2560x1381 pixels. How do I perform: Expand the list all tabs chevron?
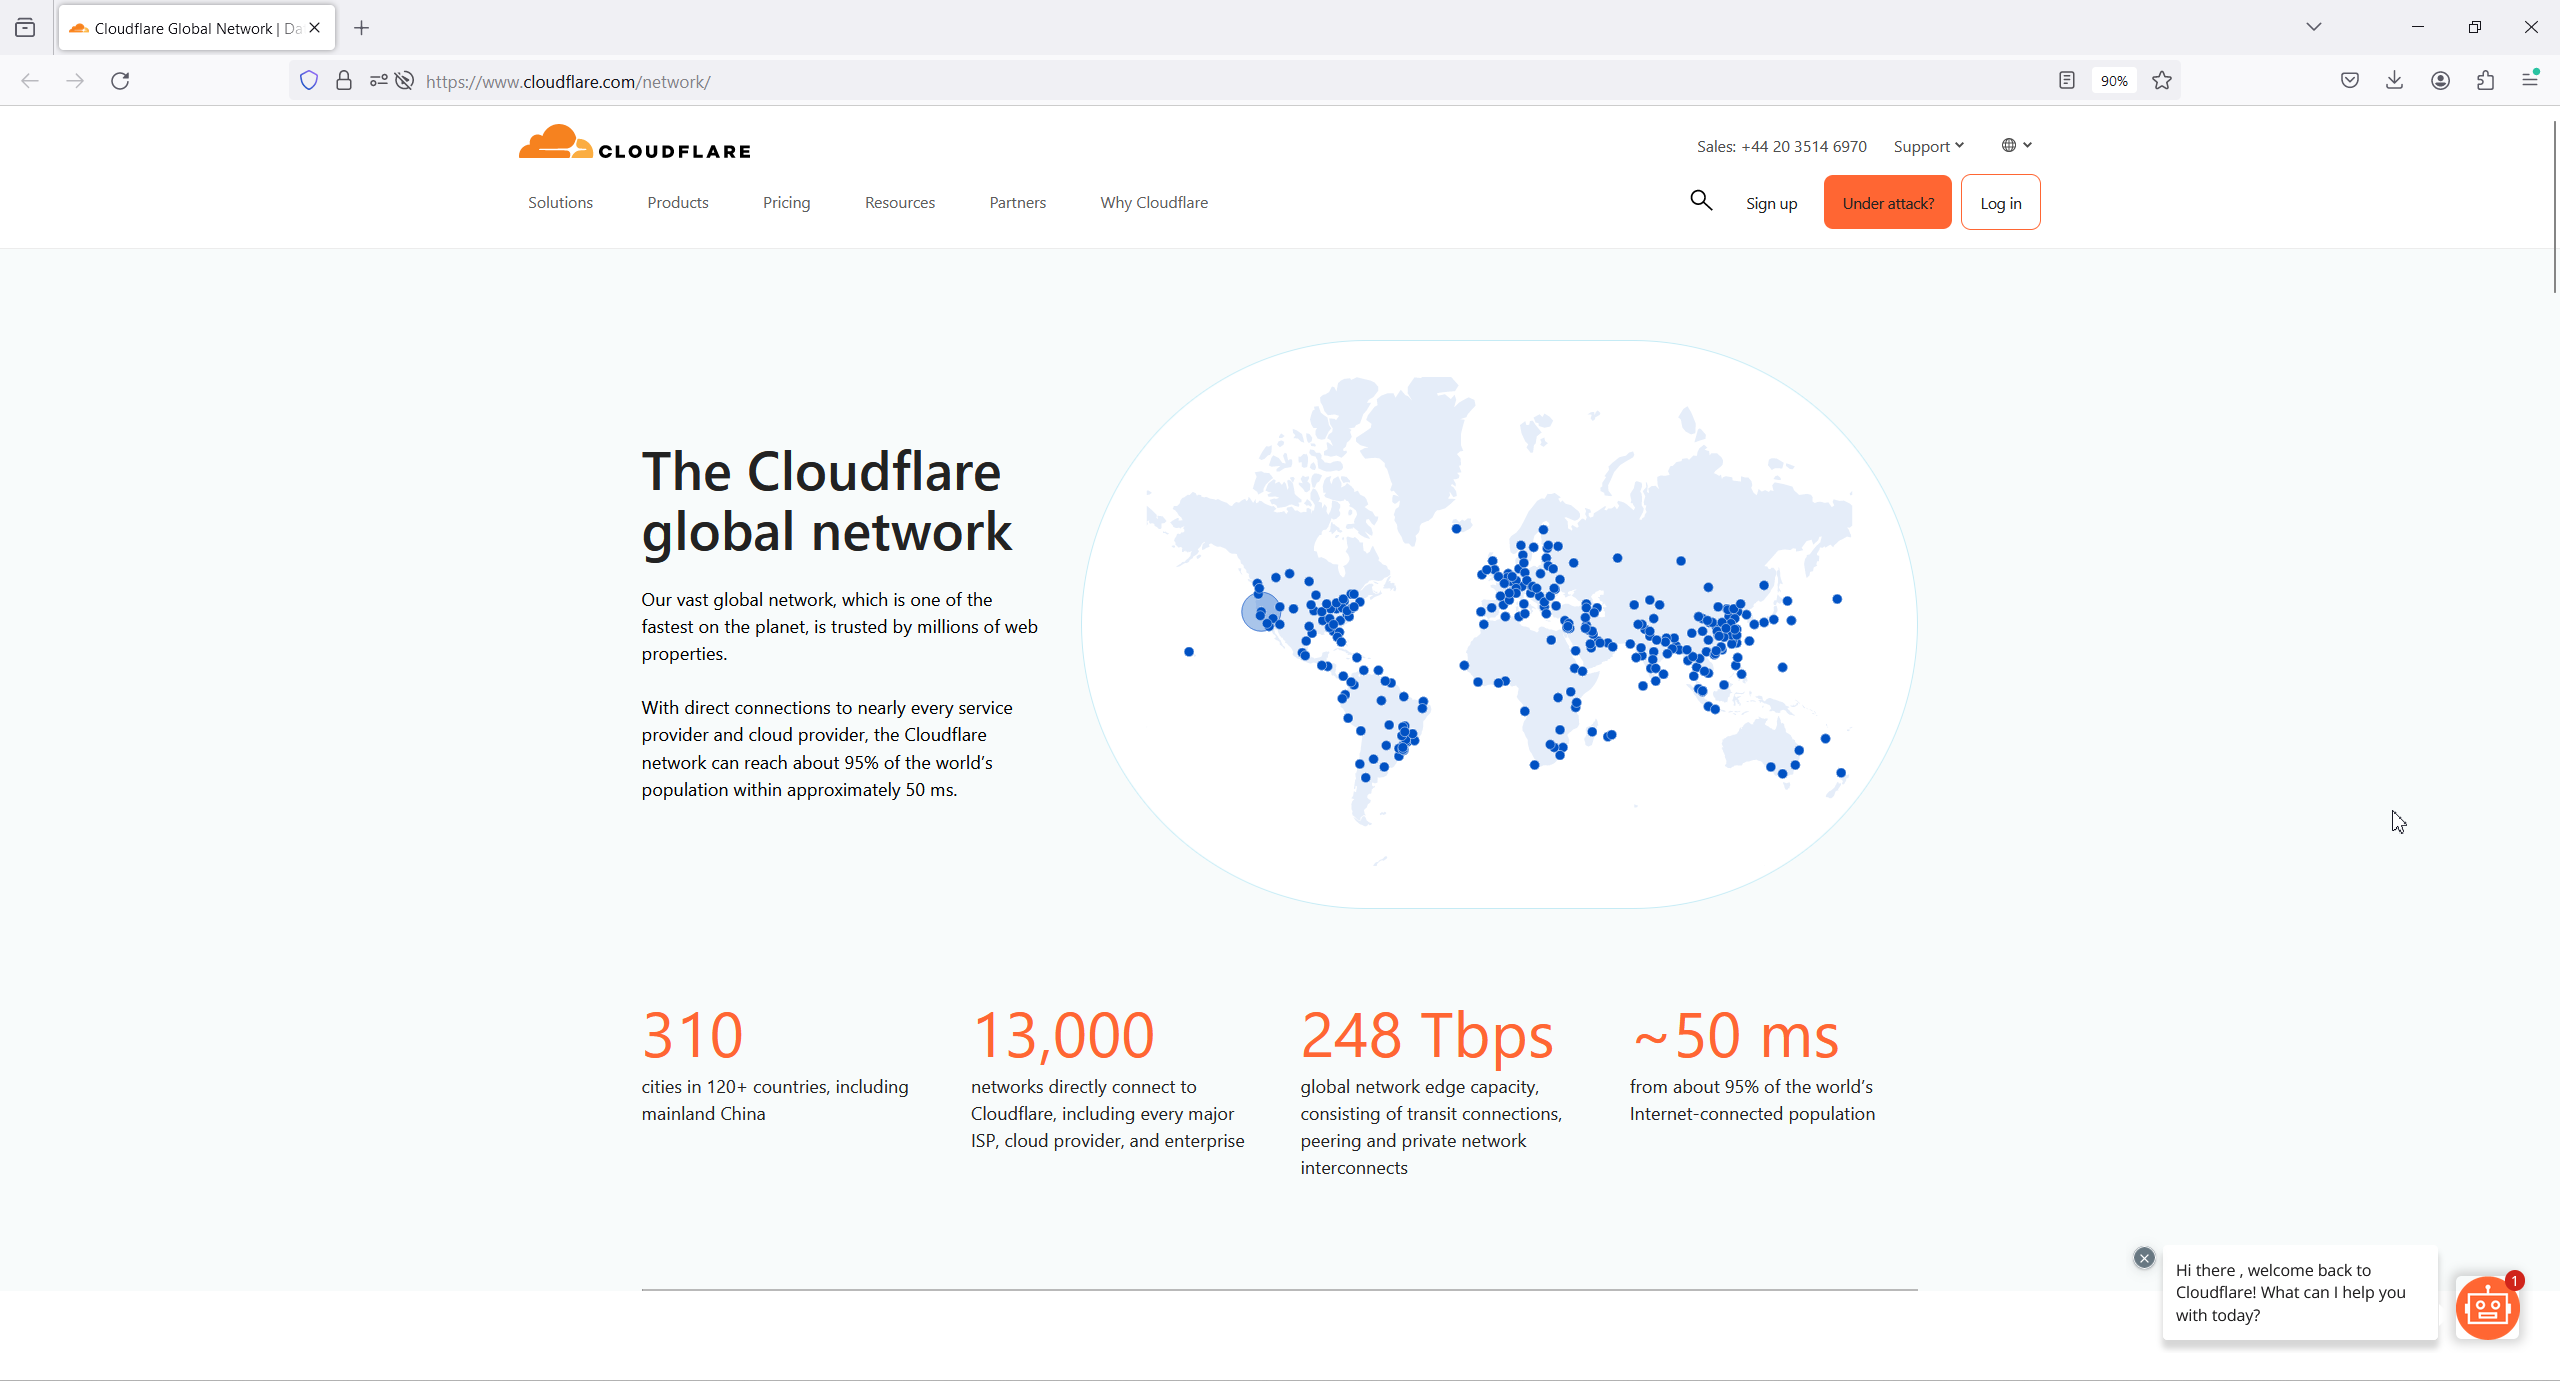[x=2314, y=27]
